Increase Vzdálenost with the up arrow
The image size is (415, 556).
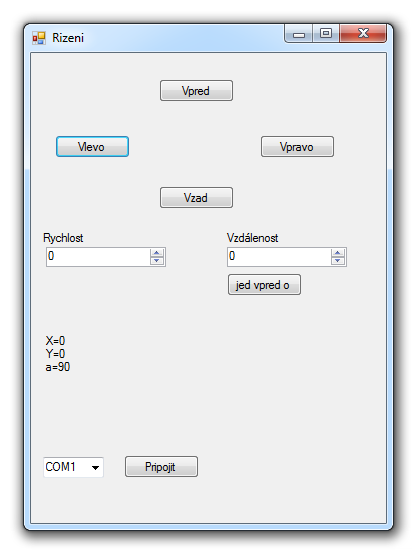coord(338,253)
